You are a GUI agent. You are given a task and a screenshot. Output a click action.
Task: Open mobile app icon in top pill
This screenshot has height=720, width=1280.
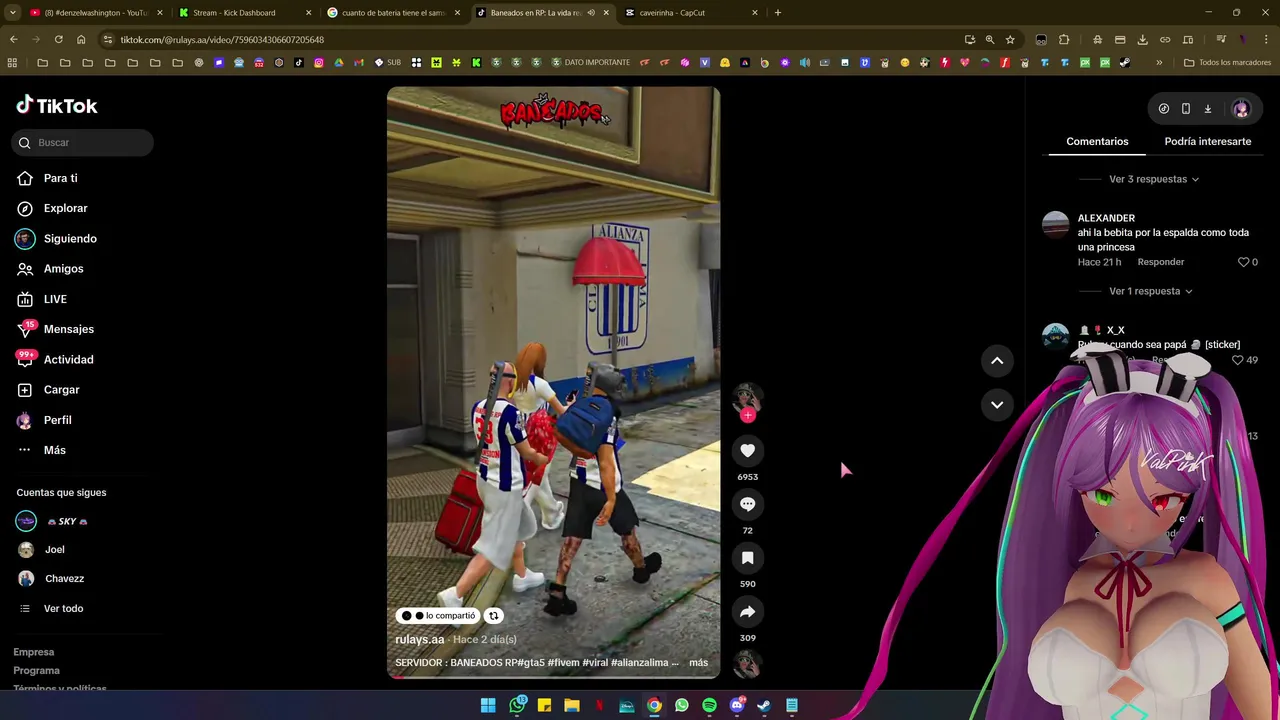tap(1186, 109)
